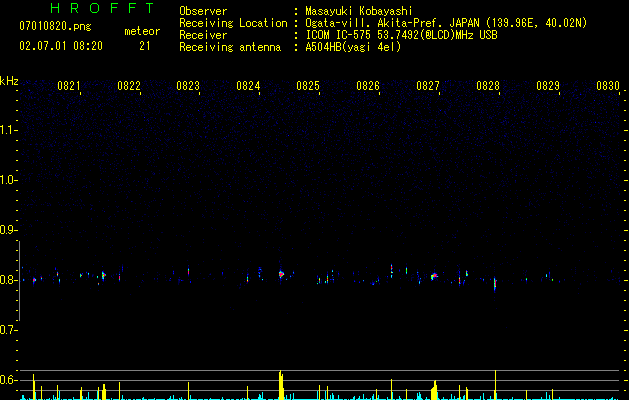Viewport: 629px width, 400px height.
Task: Click the 1.0 frequency axis label
Action: 8,180
